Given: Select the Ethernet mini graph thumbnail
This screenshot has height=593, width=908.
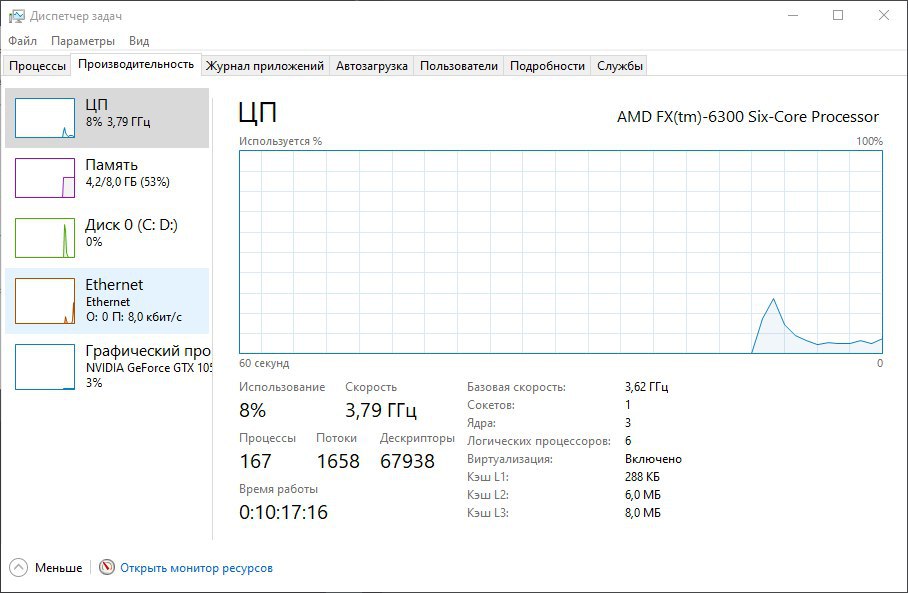Looking at the screenshot, I should click(x=45, y=301).
